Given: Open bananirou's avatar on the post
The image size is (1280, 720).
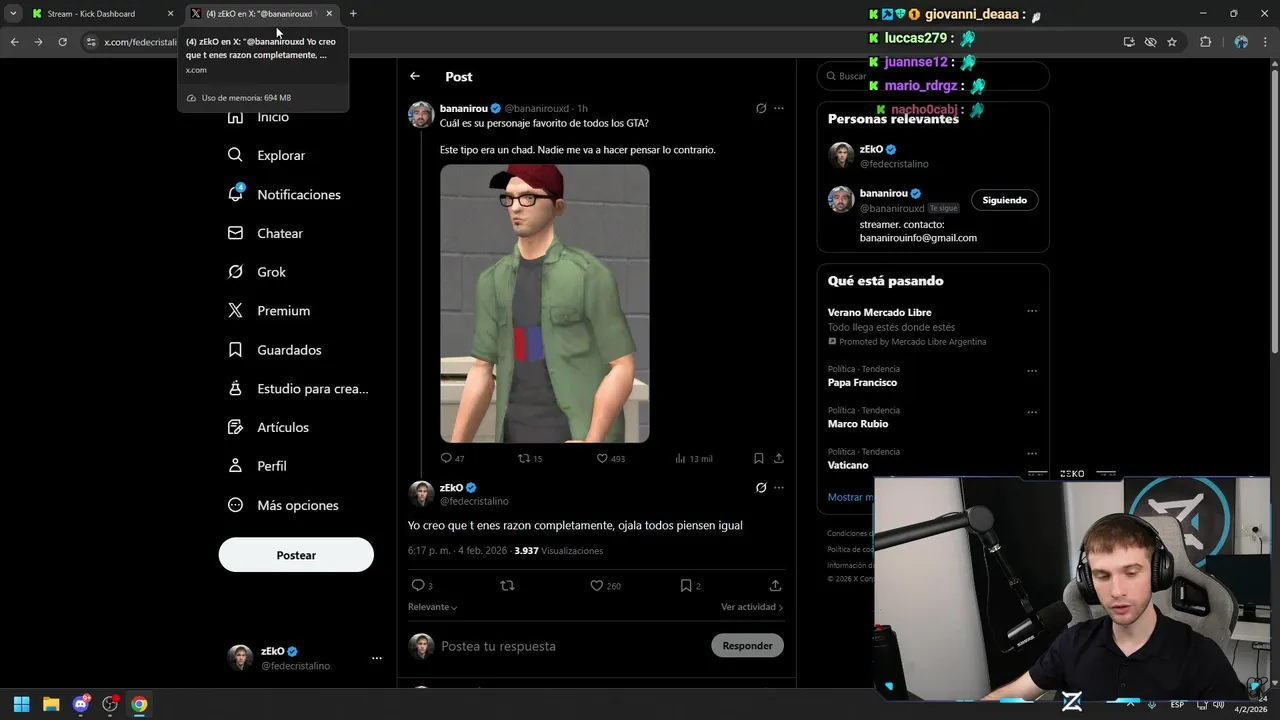Looking at the screenshot, I should 421,114.
